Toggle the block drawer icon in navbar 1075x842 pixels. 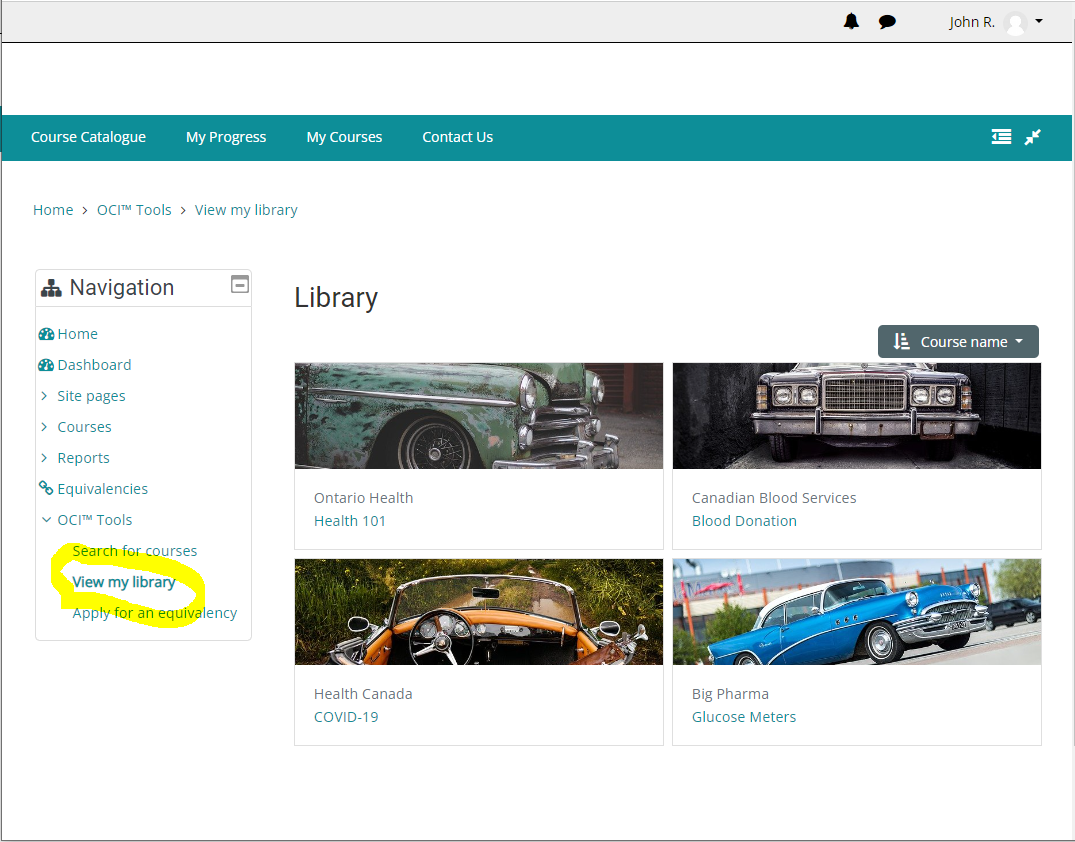click(x=1001, y=137)
